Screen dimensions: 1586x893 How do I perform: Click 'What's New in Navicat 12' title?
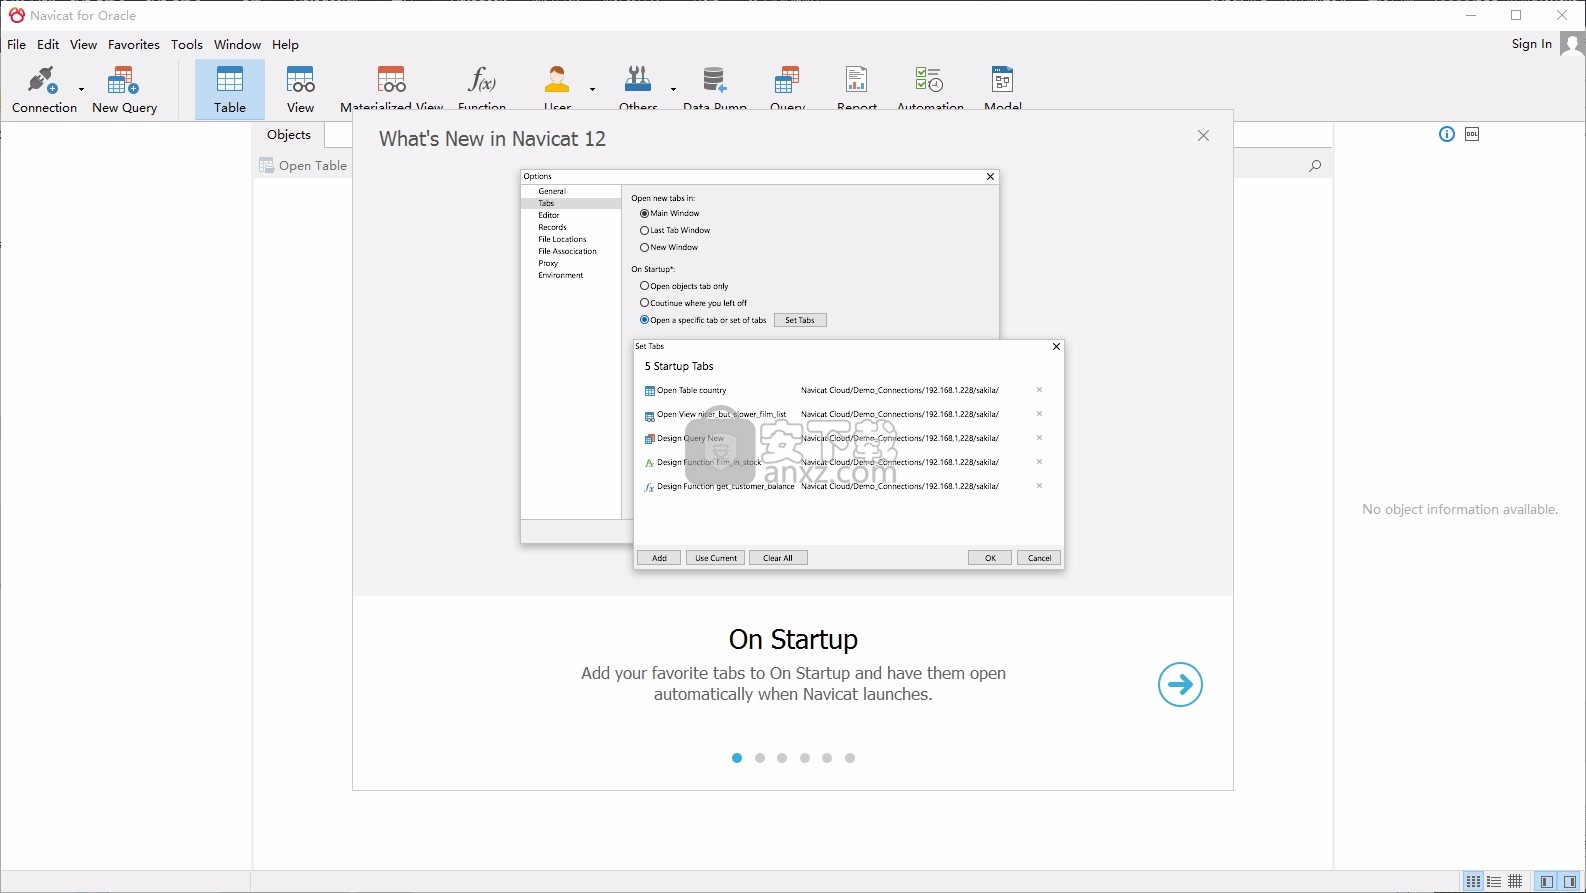(492, 139)
